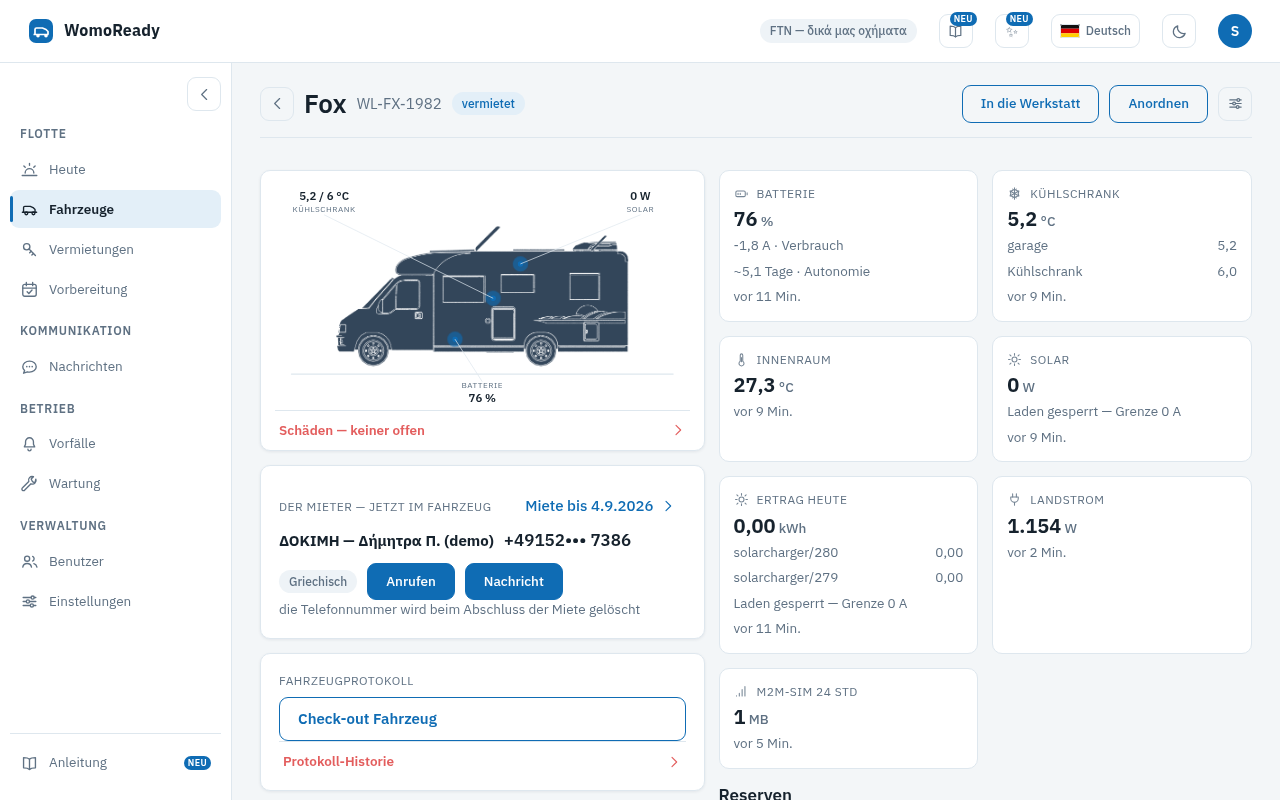The height and width of the screenshot is (800, 1280).
Task: Open Nachrichten in sidebar
Action: 115,367
